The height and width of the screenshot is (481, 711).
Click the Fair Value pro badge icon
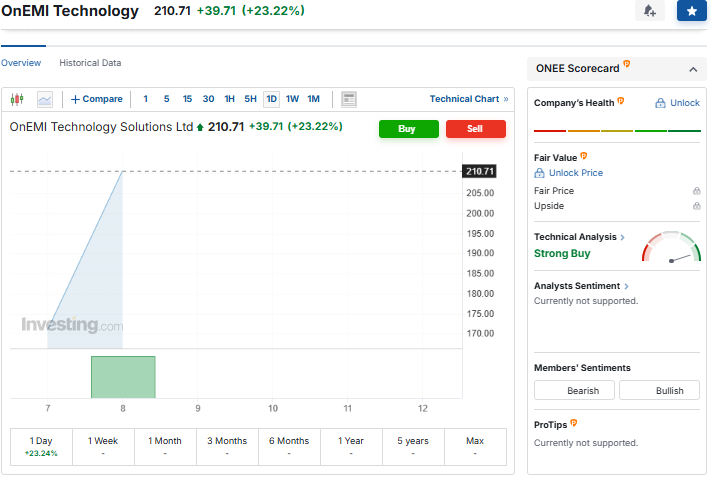584,156
